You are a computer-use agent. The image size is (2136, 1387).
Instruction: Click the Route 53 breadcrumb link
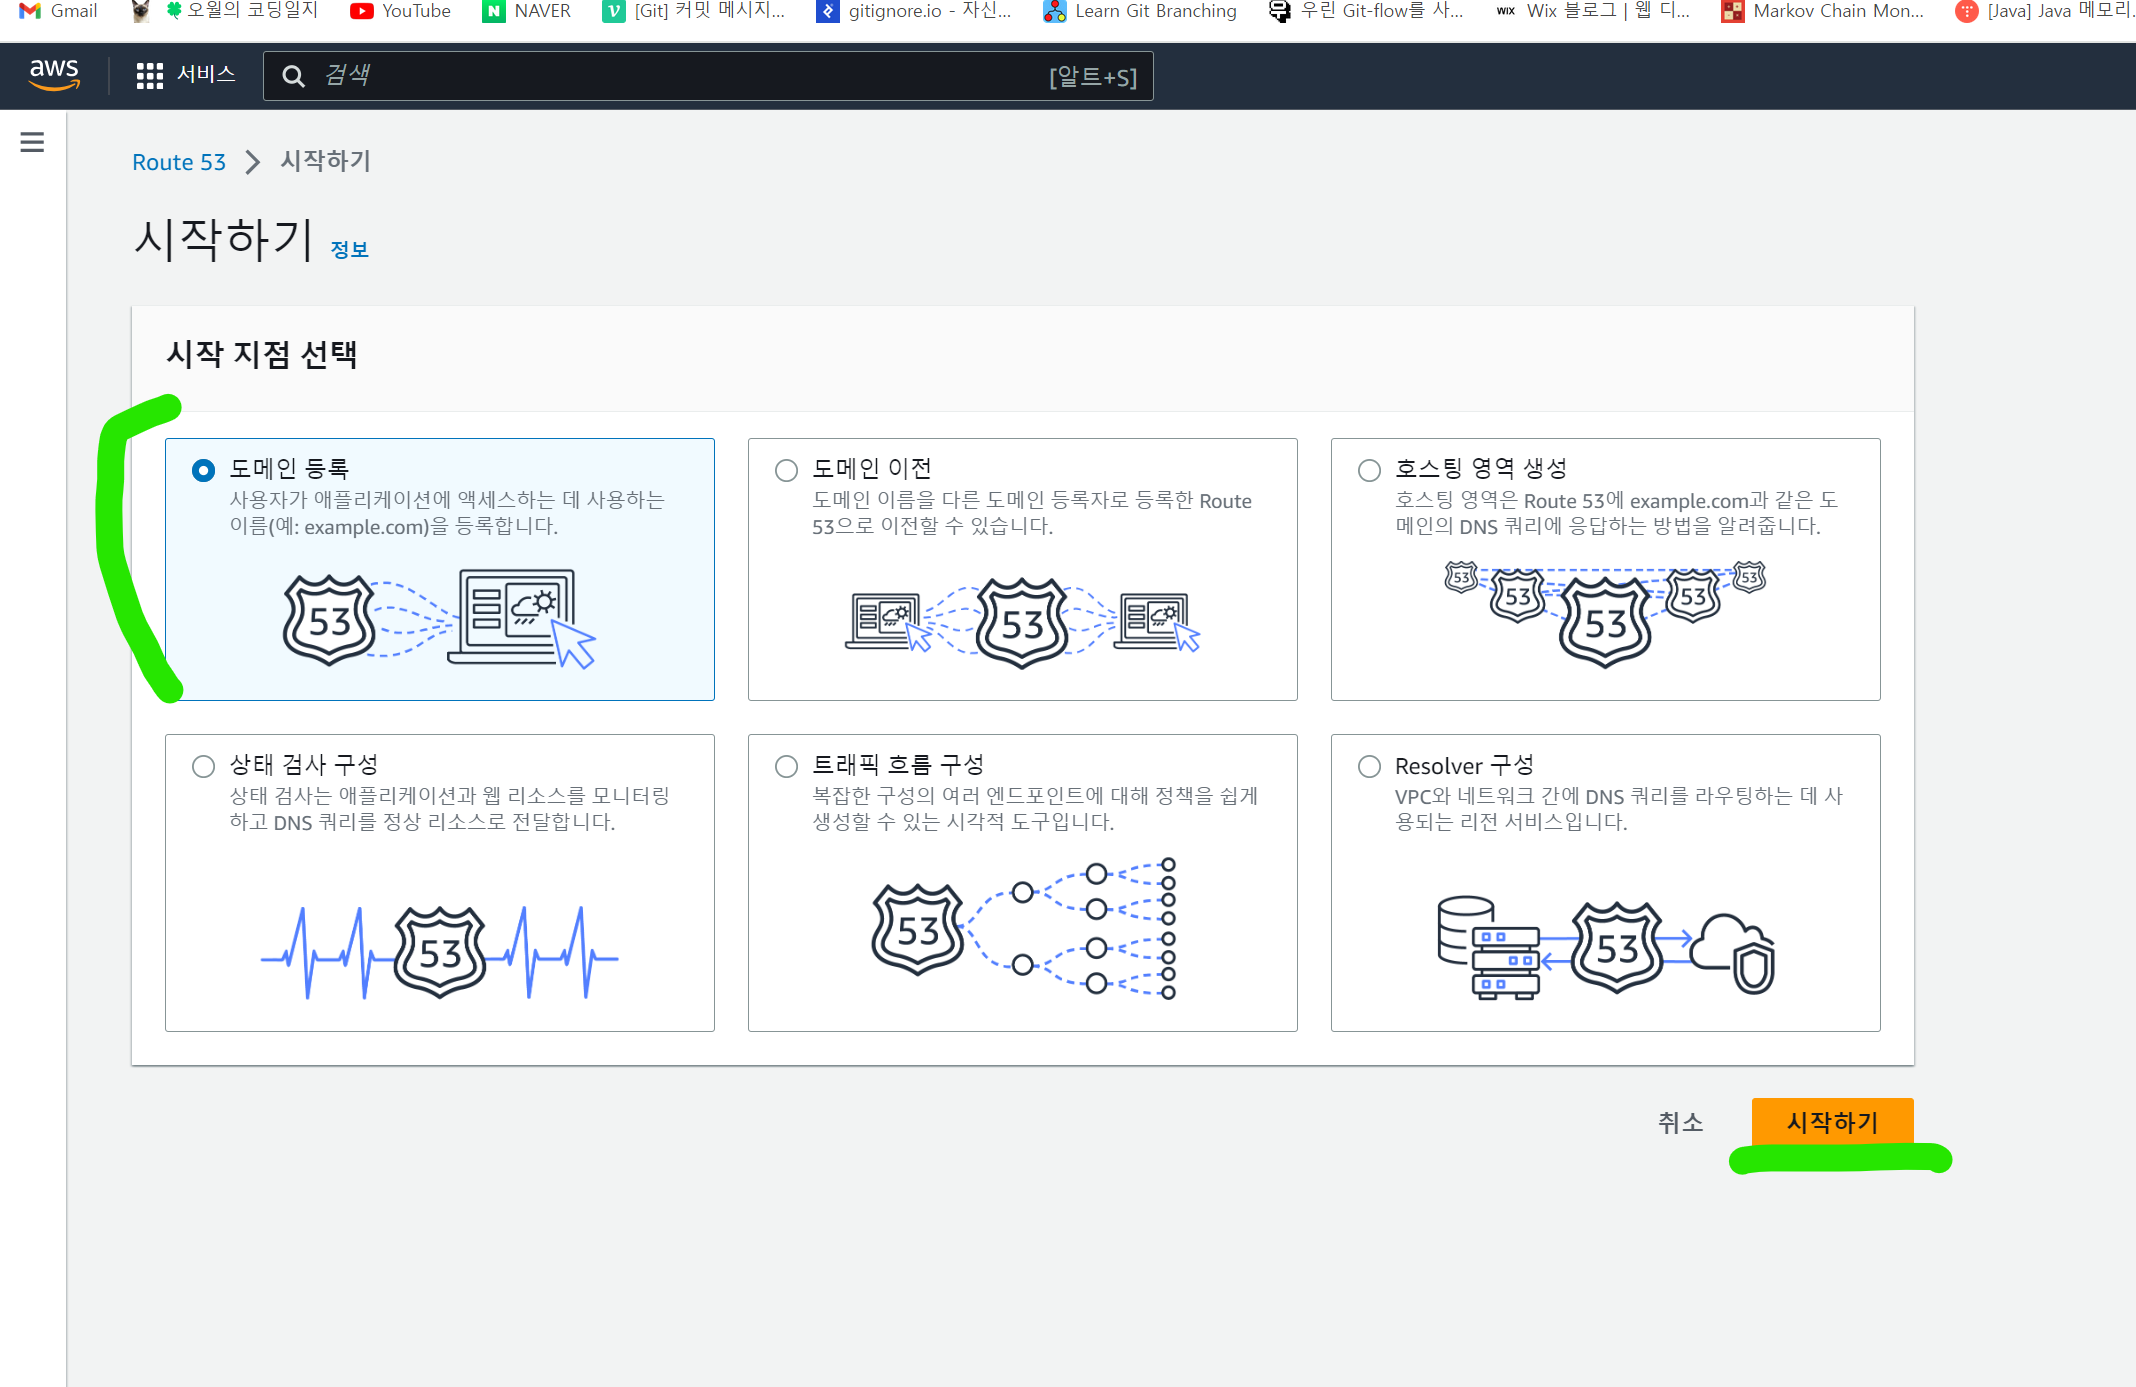tap(179, 162)
